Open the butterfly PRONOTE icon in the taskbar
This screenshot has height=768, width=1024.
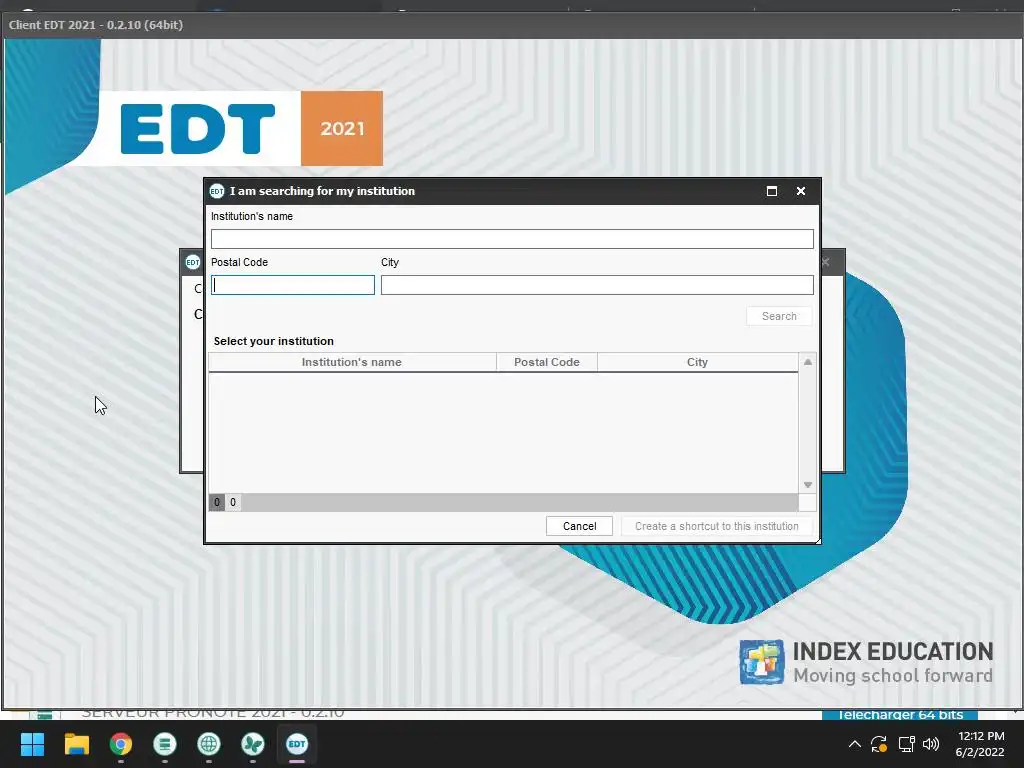click(x=253, y=744)
